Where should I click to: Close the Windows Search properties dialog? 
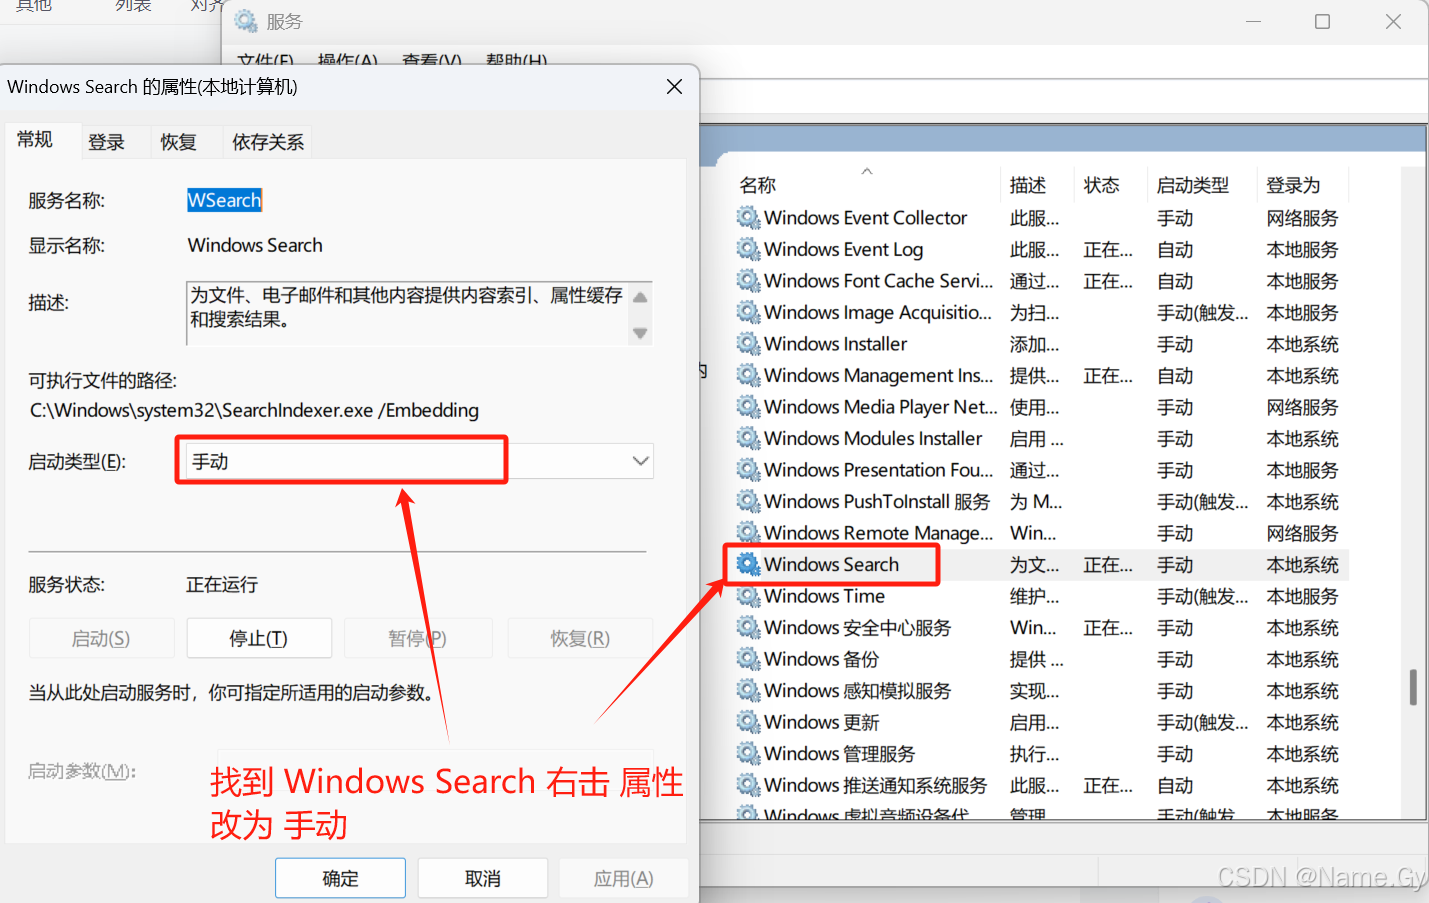(675, 87)
